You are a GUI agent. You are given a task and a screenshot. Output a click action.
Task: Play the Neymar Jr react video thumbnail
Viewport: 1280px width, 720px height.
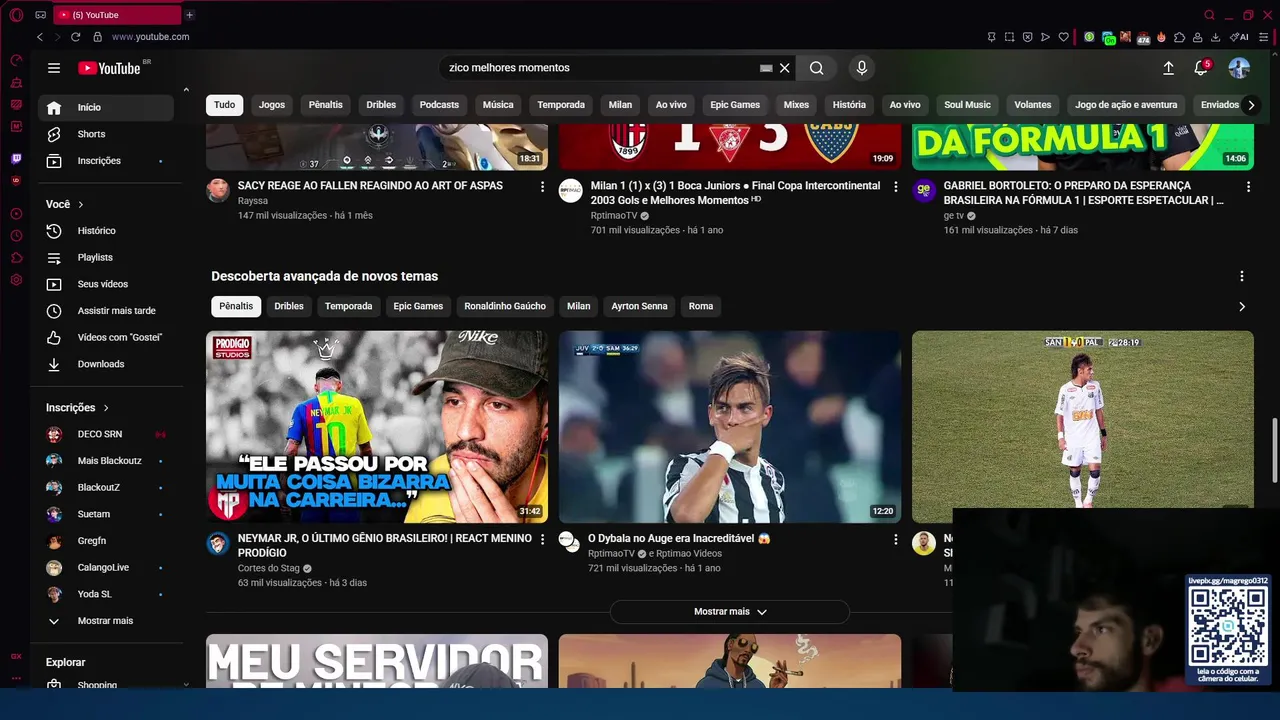point(377,427)
